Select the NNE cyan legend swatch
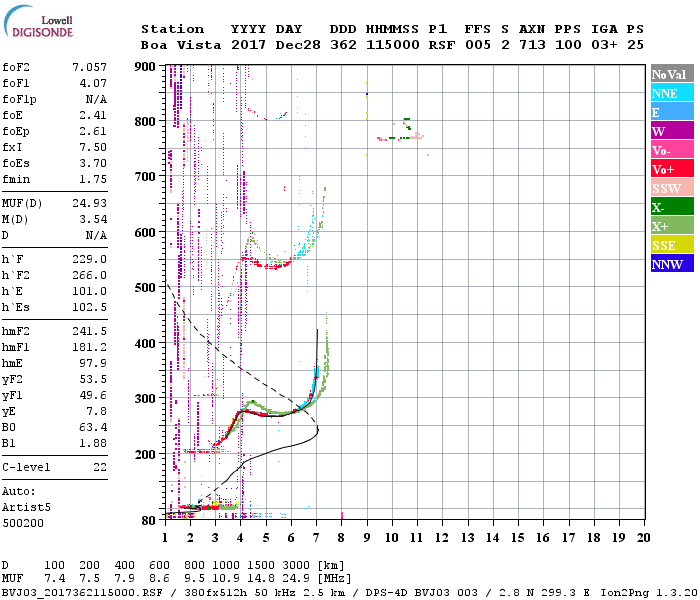Screen dimensions: 700x600 click(x=672, y=92)
